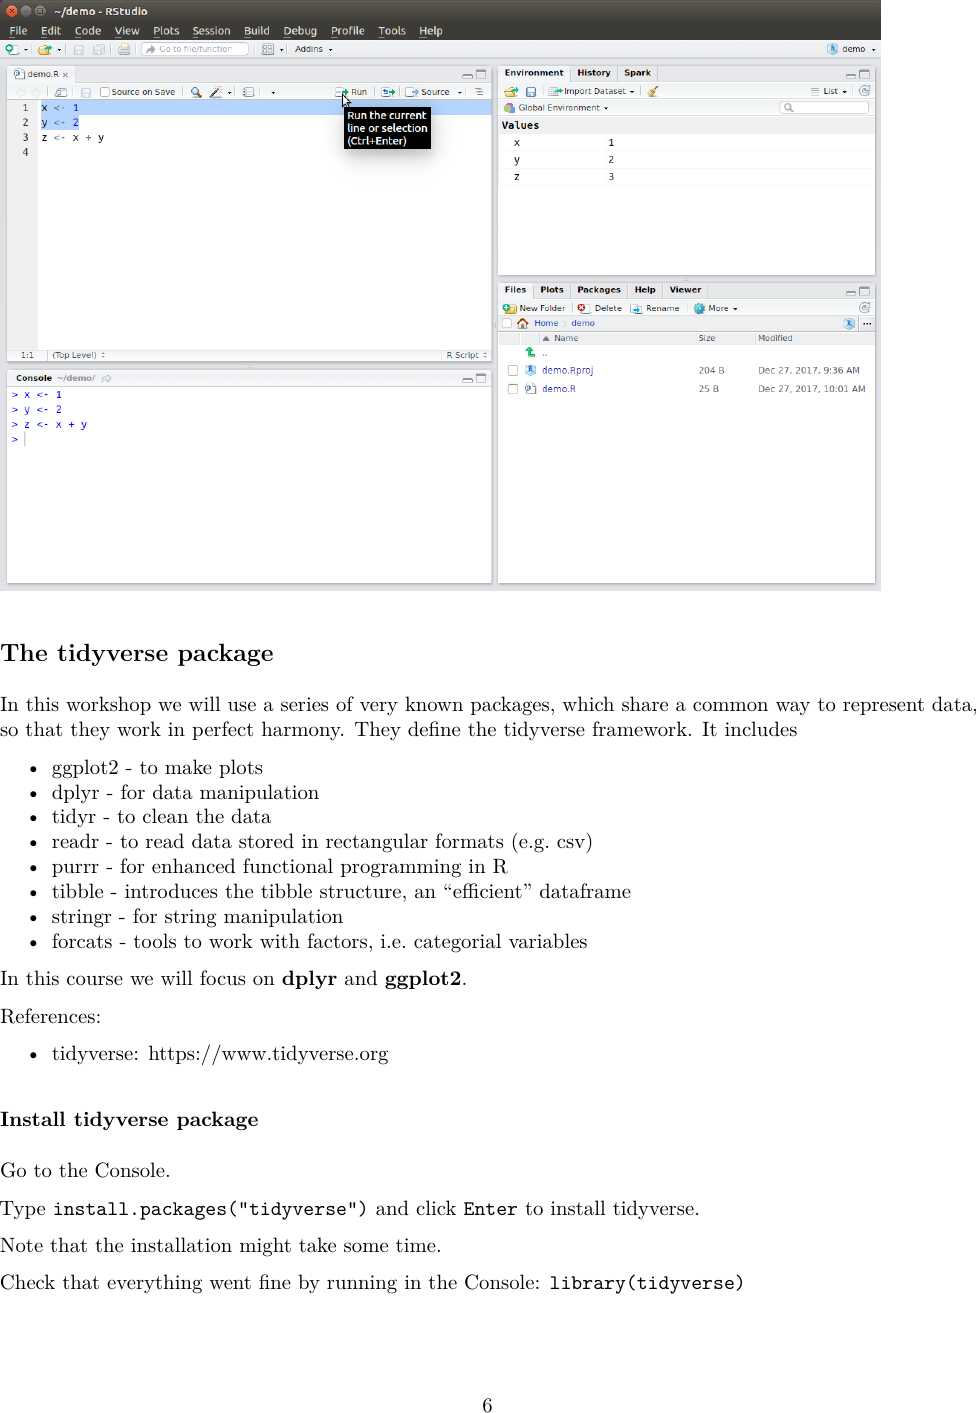This screenshot has width=976, height=1413.
Task: Open the demo project dropdown
Action: coord(851,49)
